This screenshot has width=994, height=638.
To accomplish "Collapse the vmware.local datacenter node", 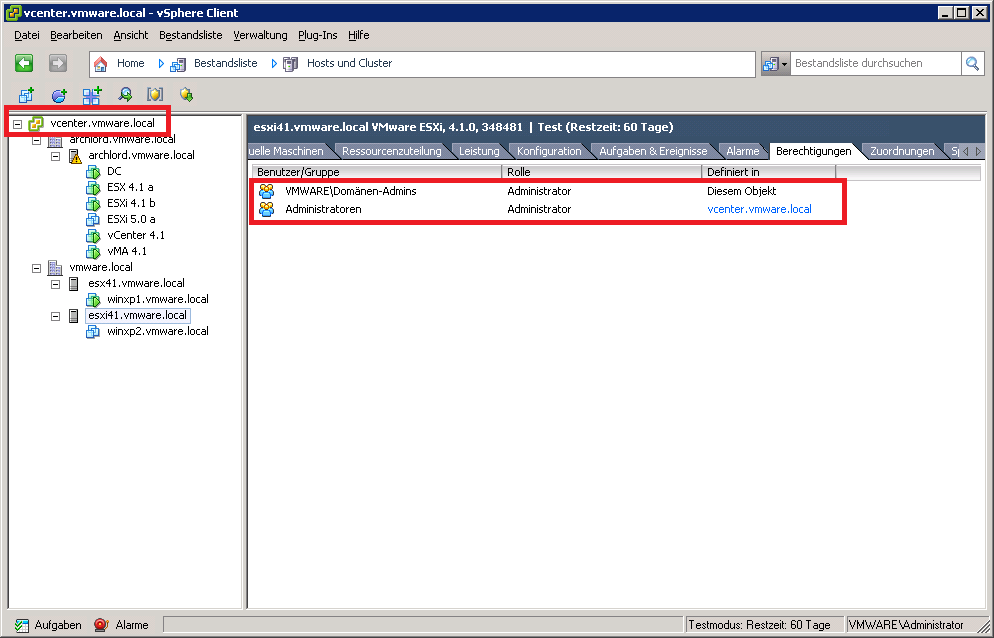I will (x=37, y=267).
